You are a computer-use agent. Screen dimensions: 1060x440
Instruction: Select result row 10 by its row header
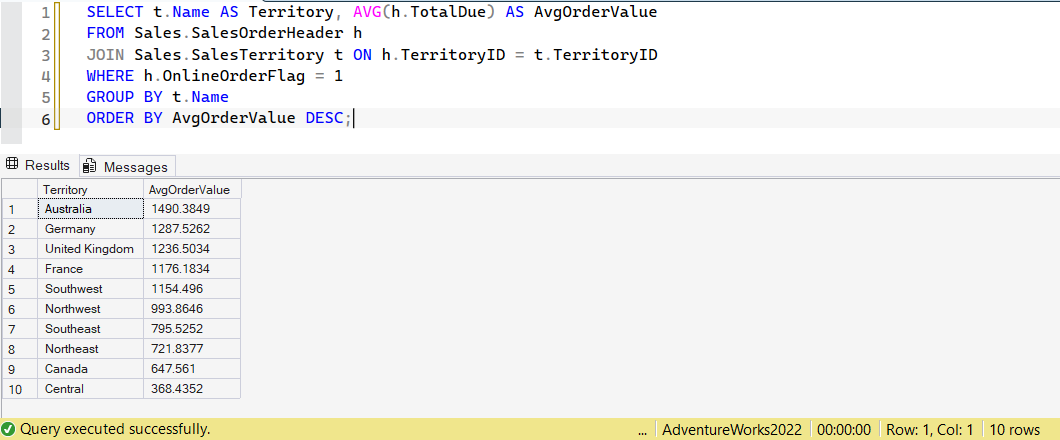point(20,389)
